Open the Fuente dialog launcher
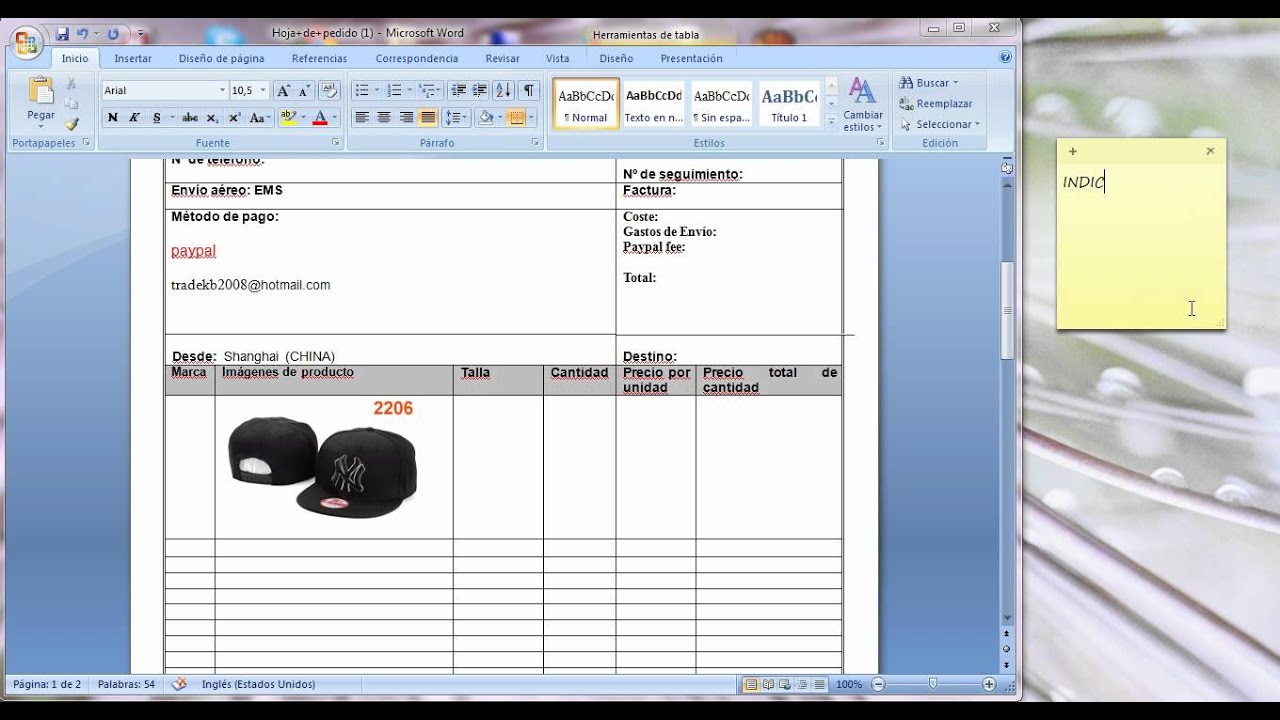The width and height of the screenshot is (1280, 720). click(x=337, y=143)
